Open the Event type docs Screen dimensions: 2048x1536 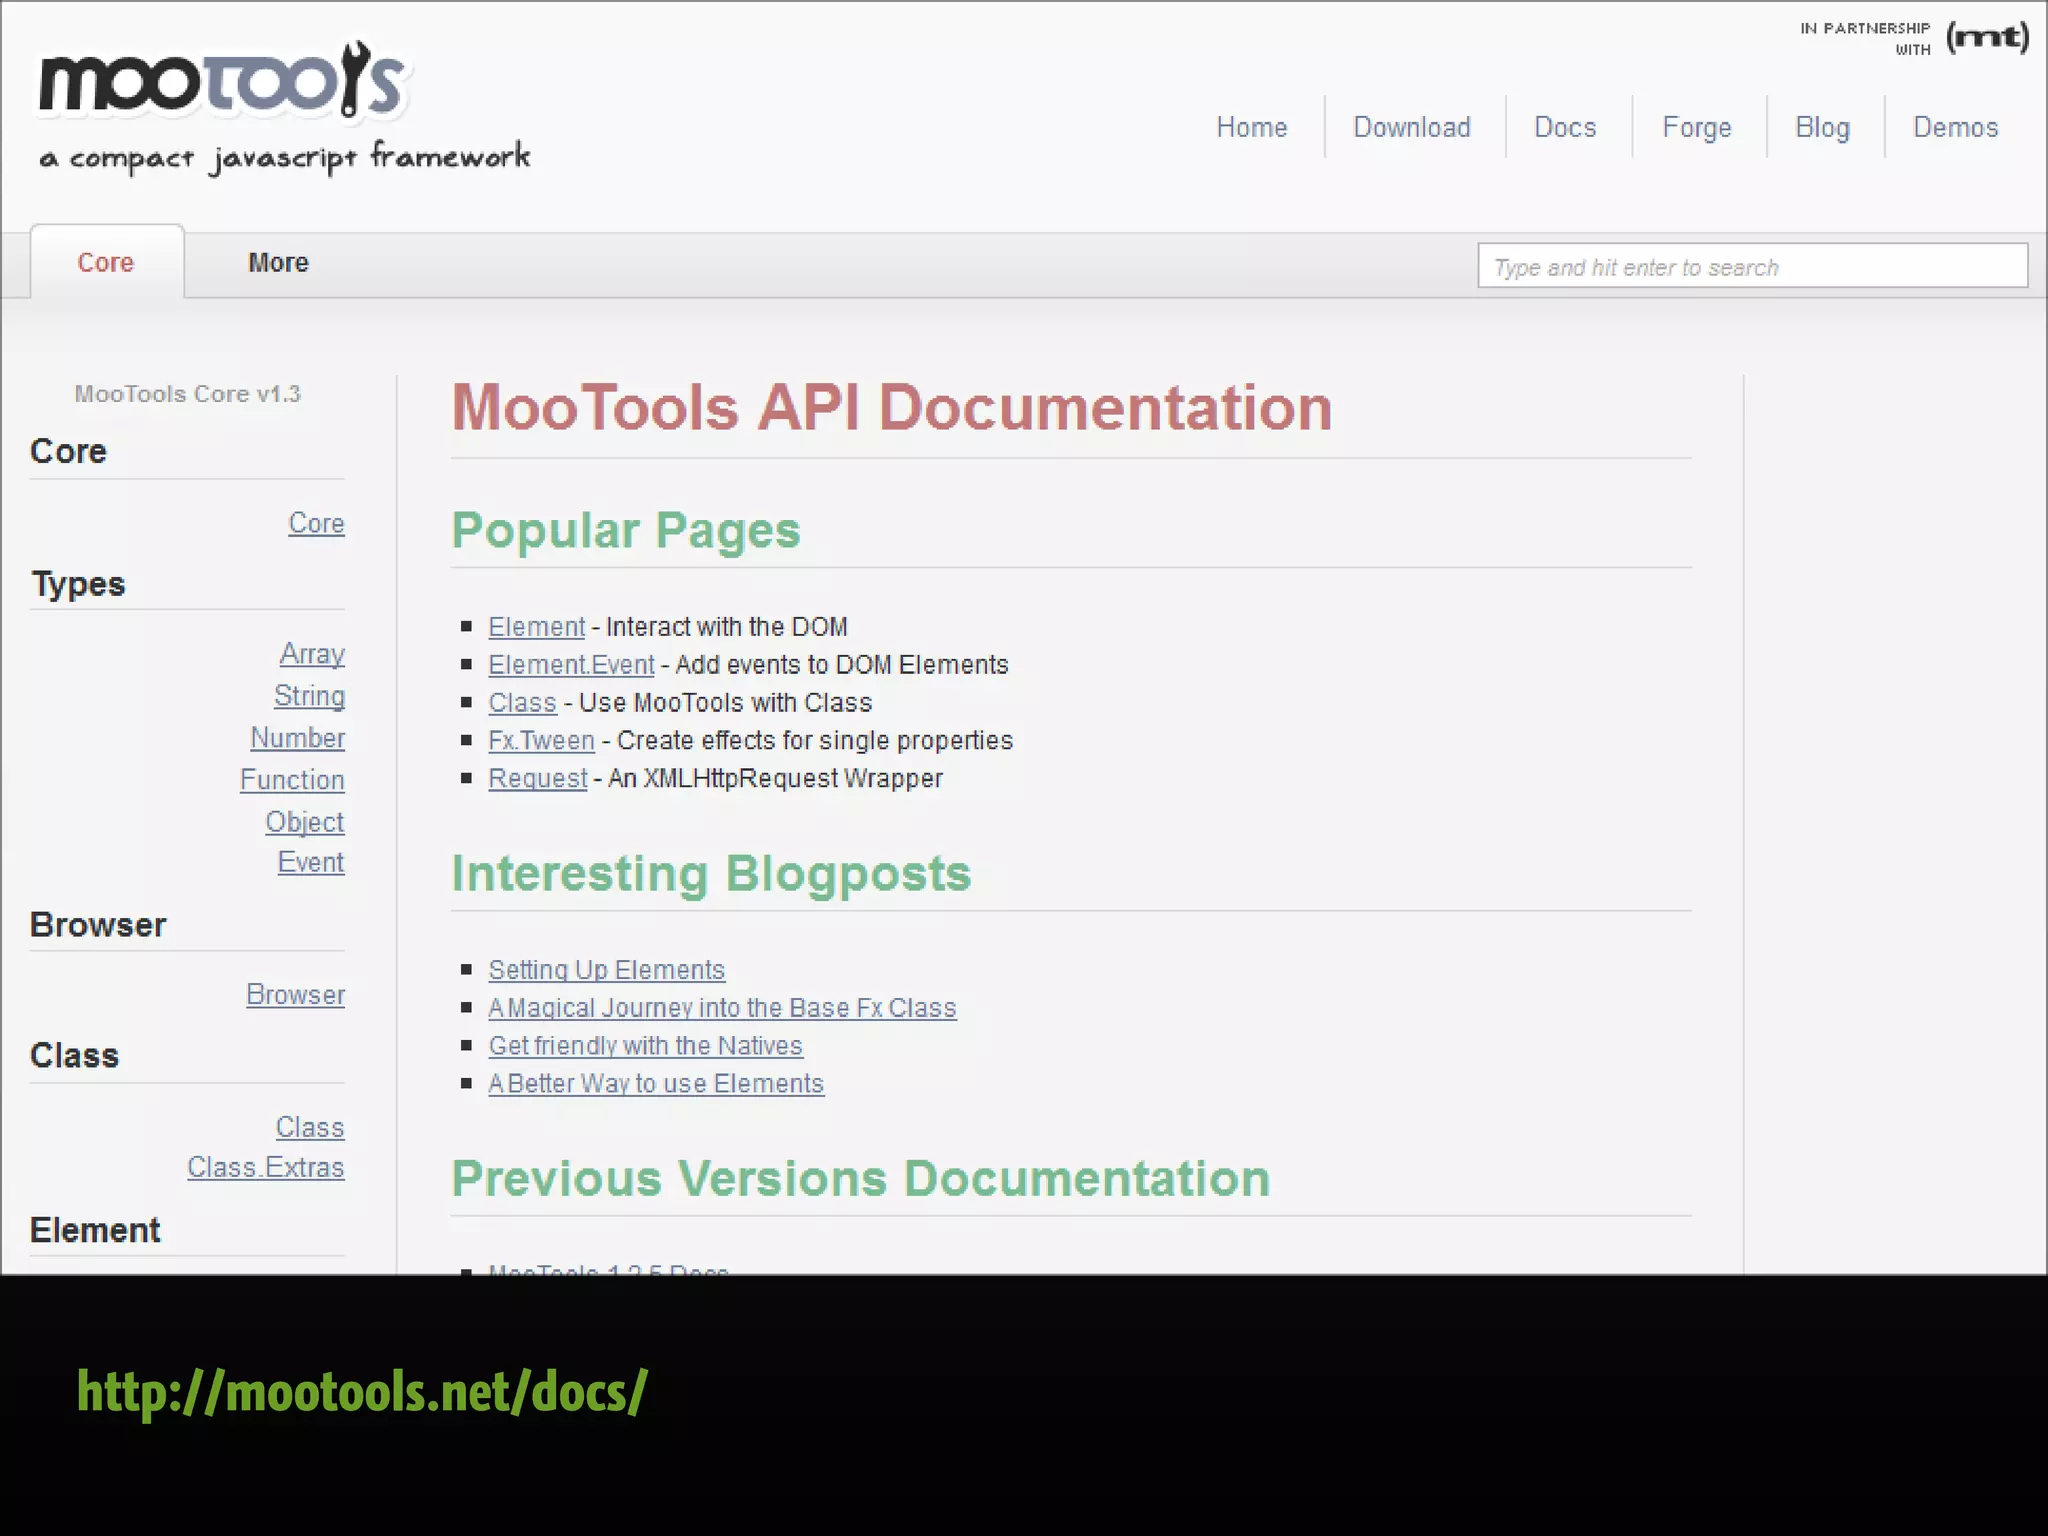310,862
